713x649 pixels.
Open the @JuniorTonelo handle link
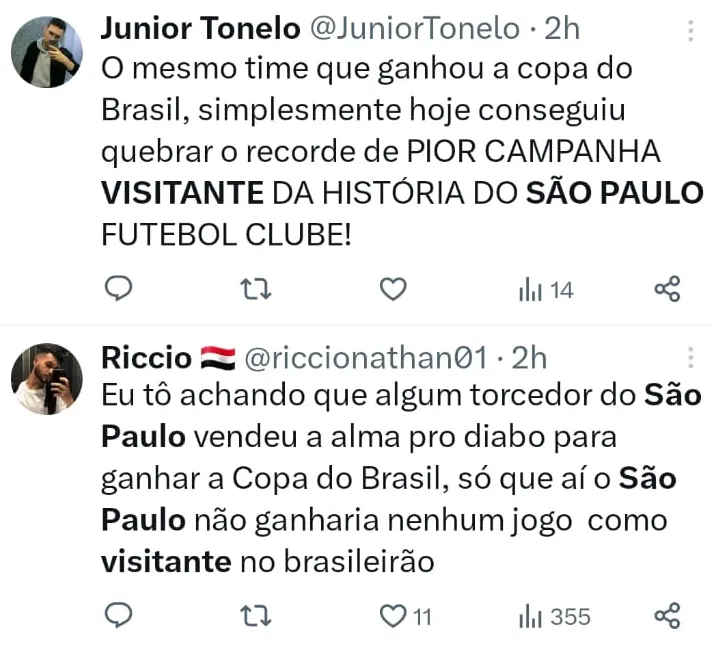click(x=414, y=29)
